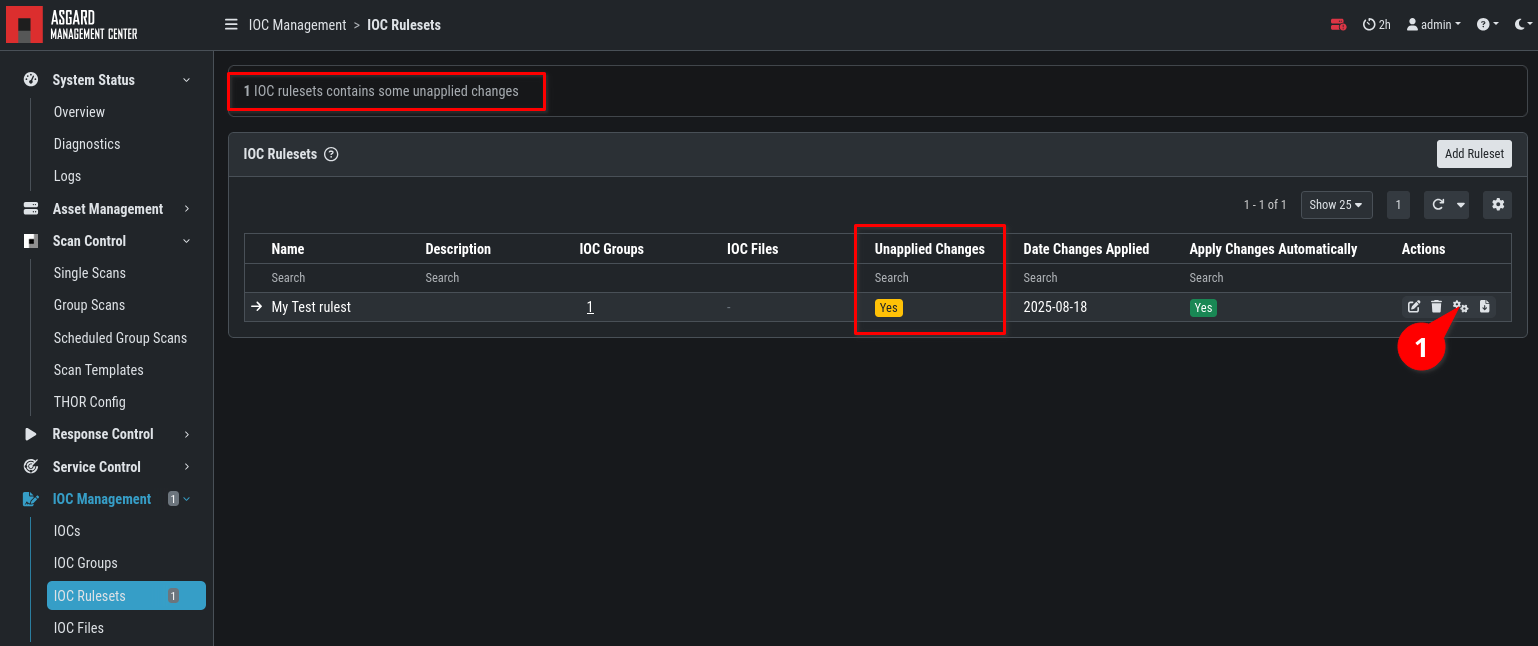
Task: Open the hamburger menu to collapse sidebar
Action: click(231, 24)
